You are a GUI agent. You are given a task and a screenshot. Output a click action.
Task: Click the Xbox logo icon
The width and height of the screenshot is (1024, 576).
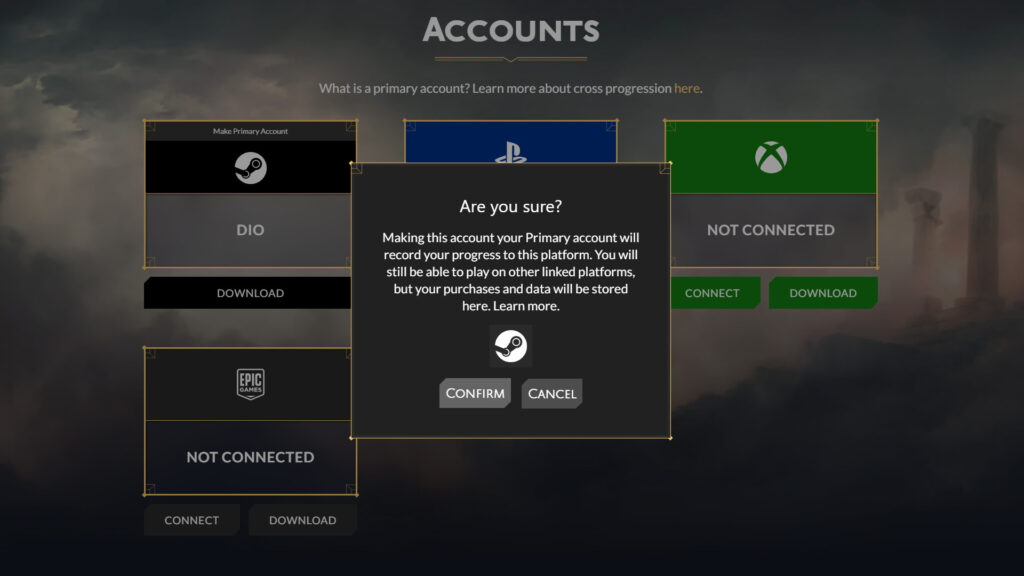[x=771, y=155]
